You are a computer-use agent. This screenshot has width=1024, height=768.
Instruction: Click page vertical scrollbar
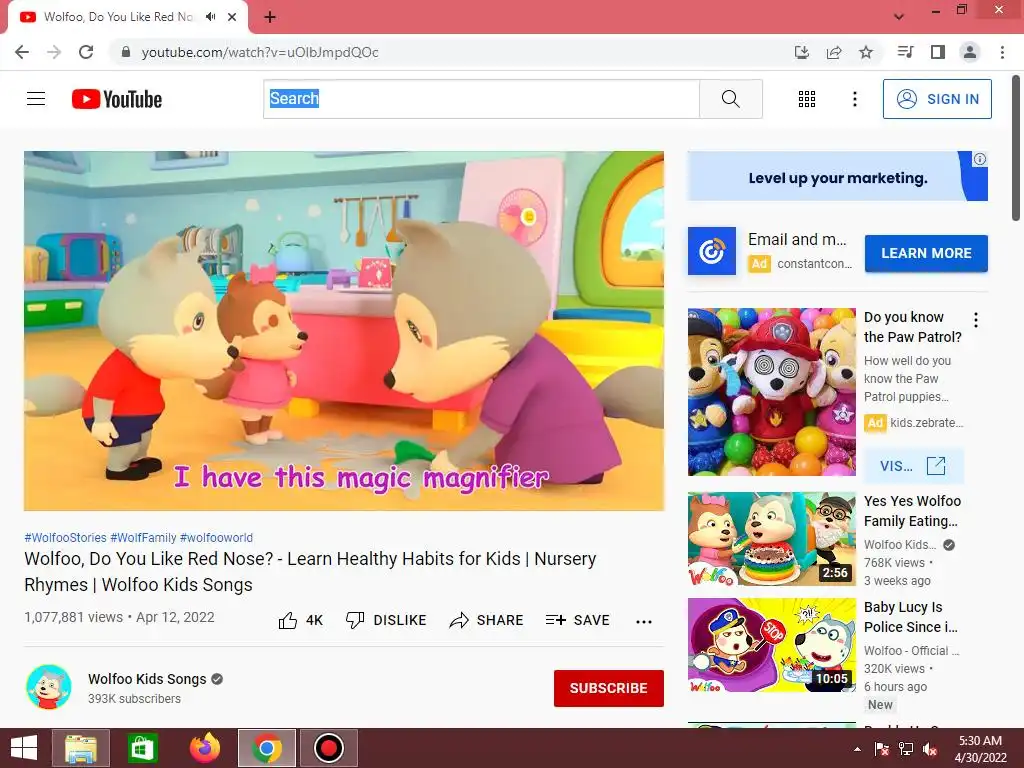tap(1017, 149)
